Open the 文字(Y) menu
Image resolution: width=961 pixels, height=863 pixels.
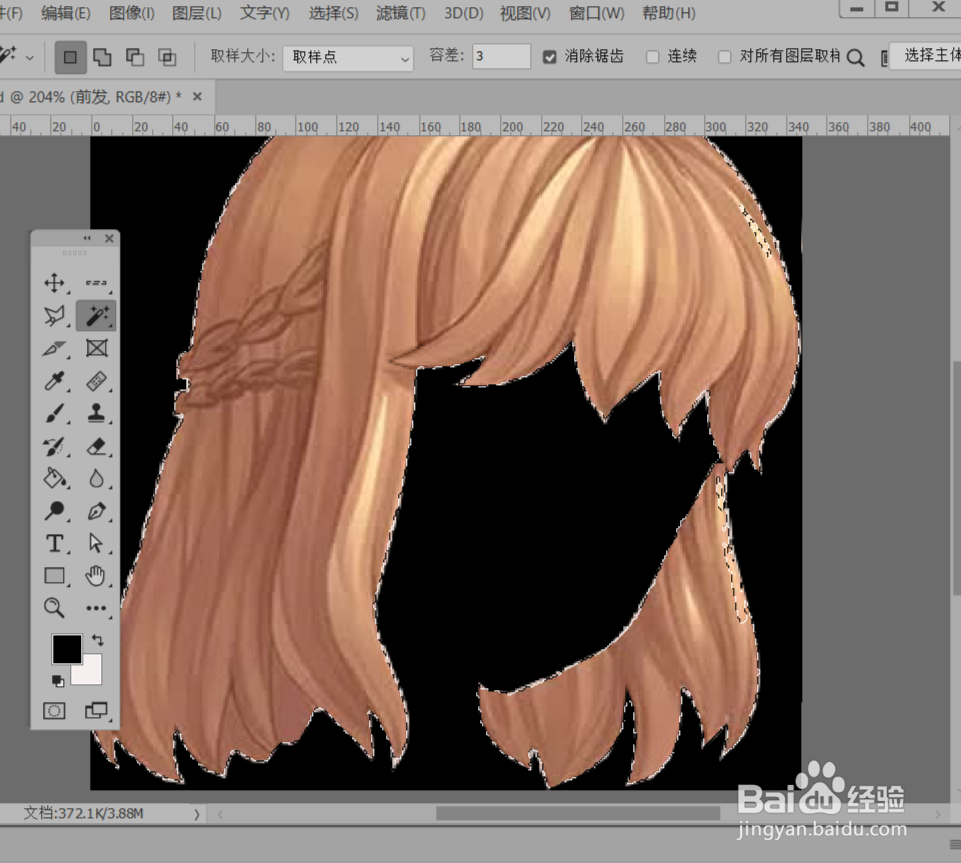click(265, 13)
